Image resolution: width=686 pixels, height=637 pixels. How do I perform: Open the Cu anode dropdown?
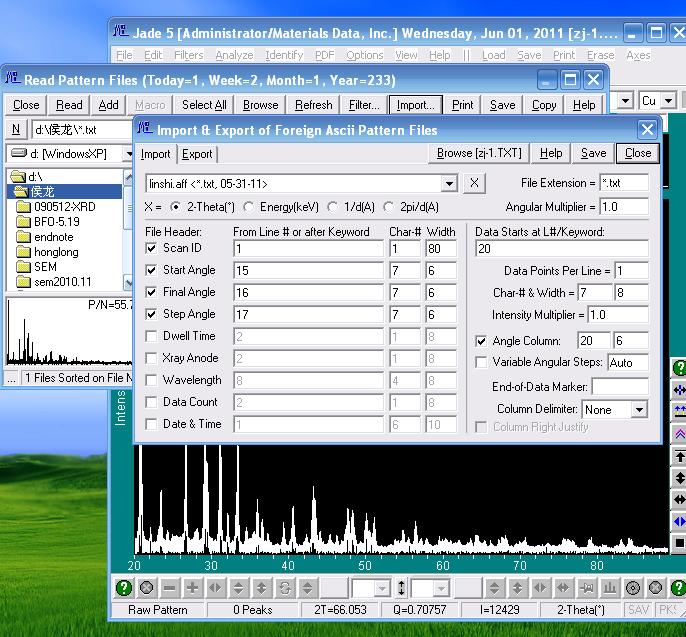[x=668, y=101]
